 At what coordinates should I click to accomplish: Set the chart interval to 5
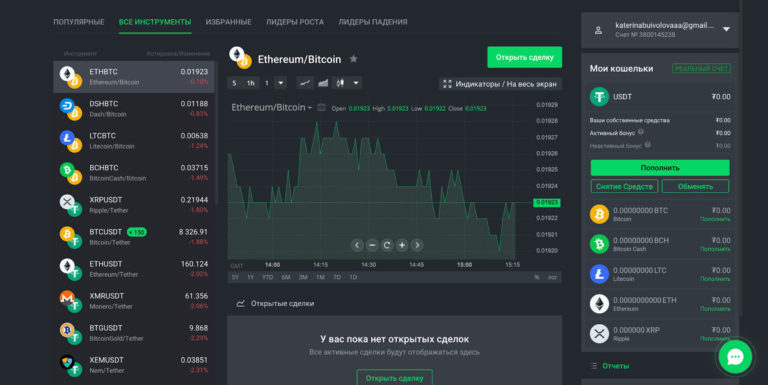pyautogui.click(x=234, y=83)
